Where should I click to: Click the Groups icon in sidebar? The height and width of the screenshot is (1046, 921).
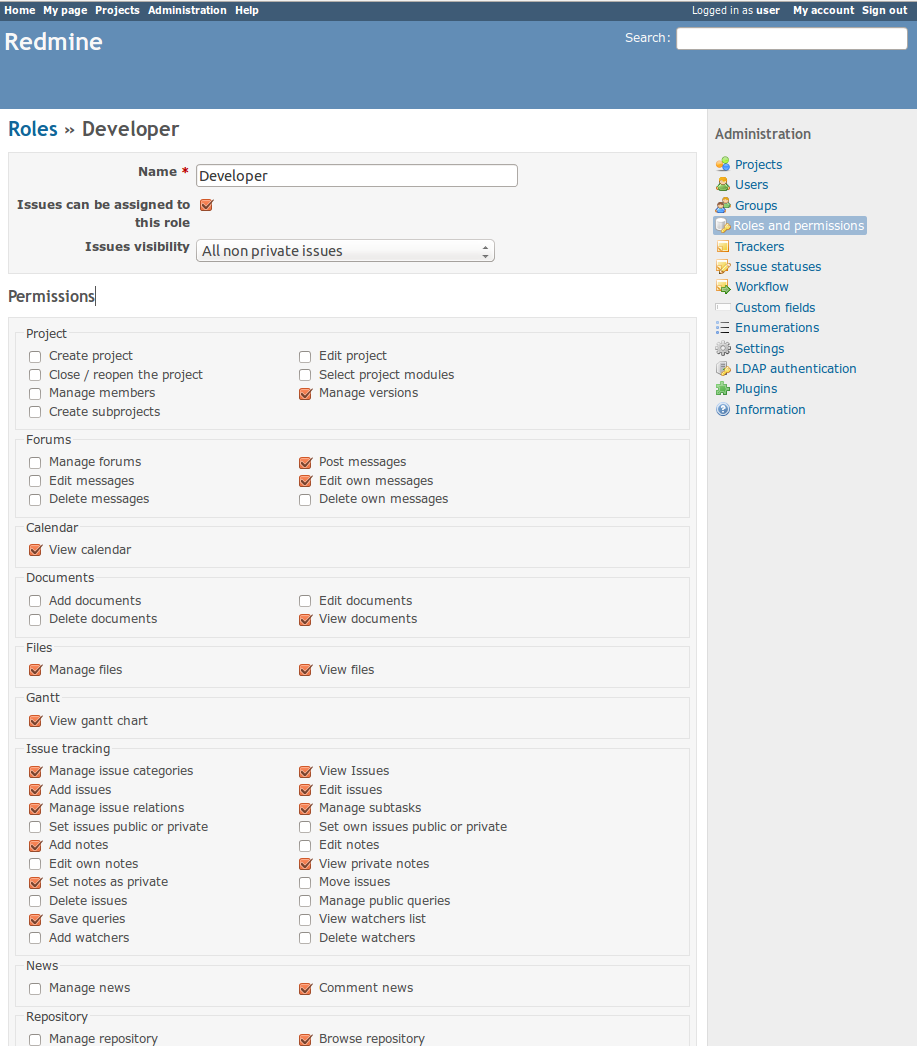[x=723, y=205]
